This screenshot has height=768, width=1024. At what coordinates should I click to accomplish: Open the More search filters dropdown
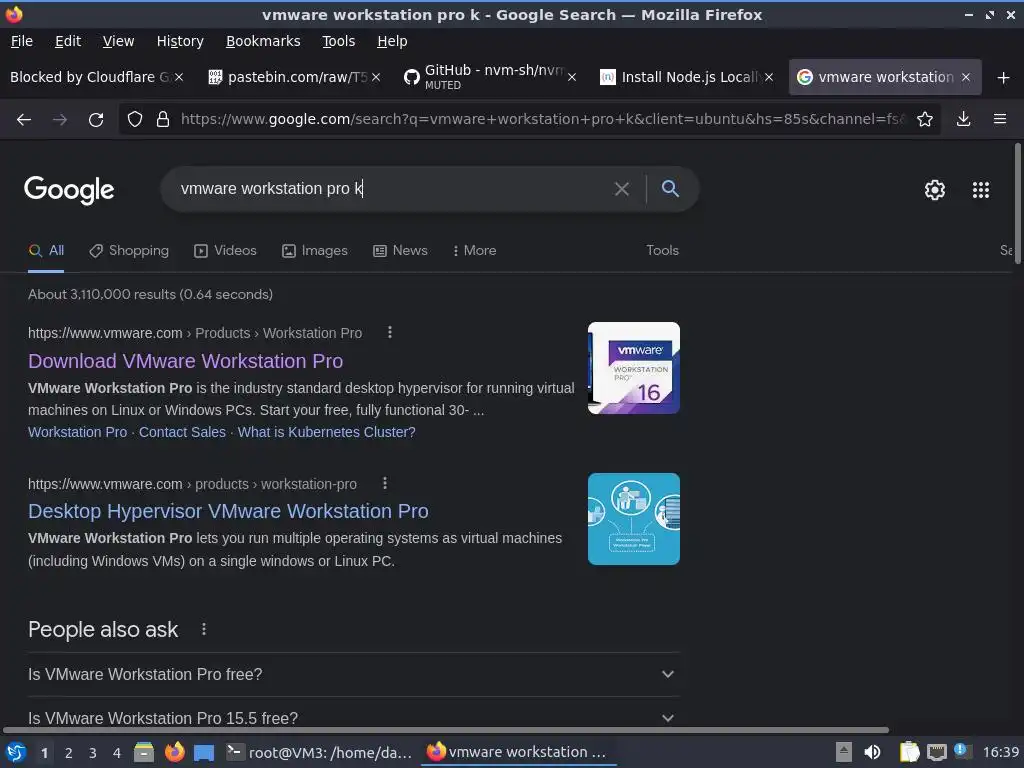(x=475, y=251)
